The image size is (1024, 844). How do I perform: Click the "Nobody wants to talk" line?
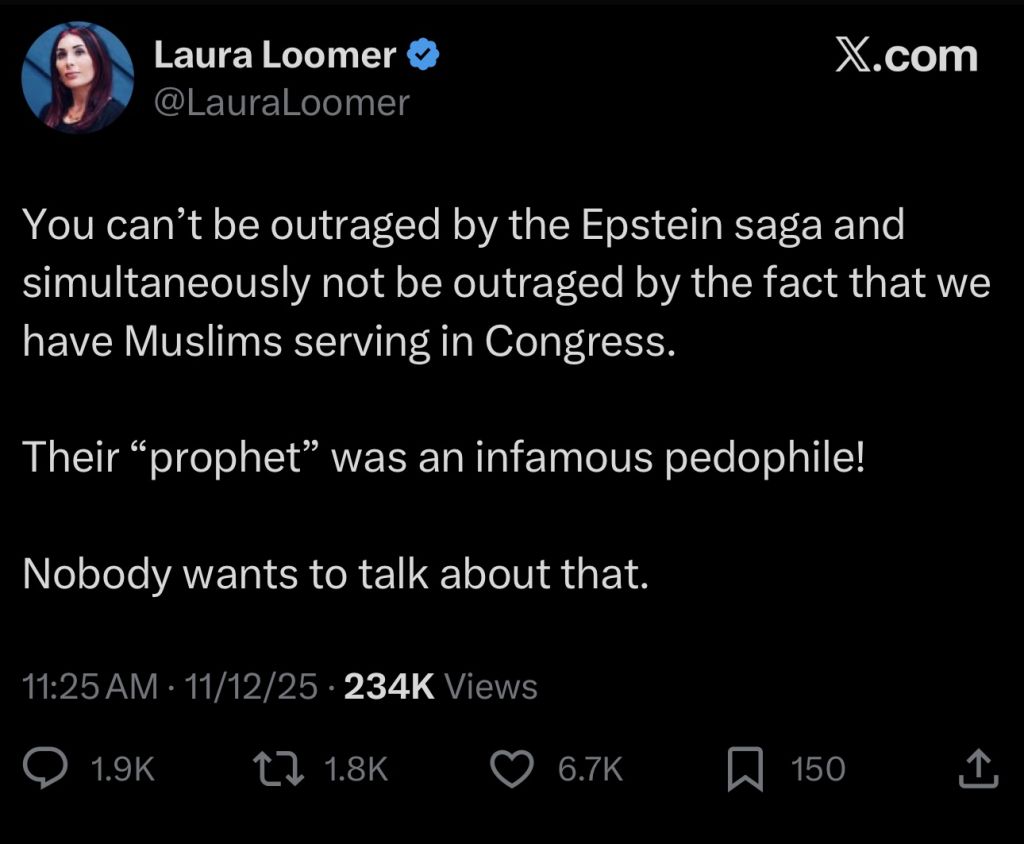(x=330, y=573)
